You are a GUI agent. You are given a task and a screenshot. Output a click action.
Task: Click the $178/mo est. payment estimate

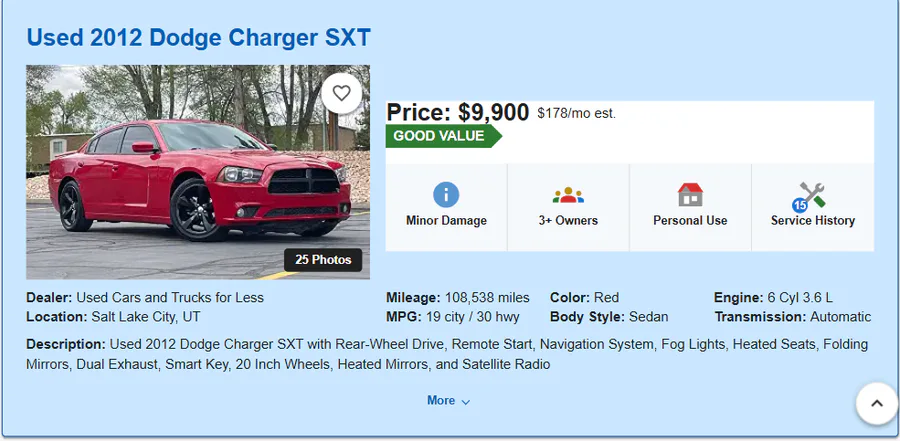[576, 114]
